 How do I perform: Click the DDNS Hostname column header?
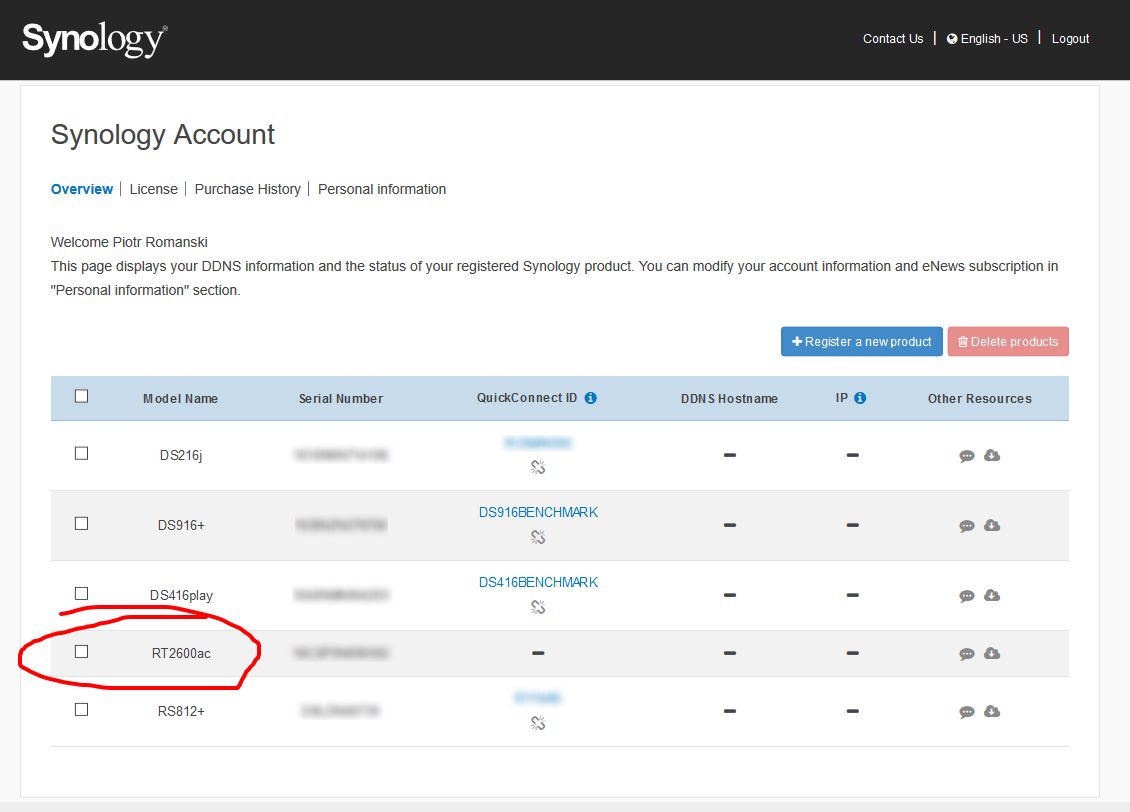729,398
